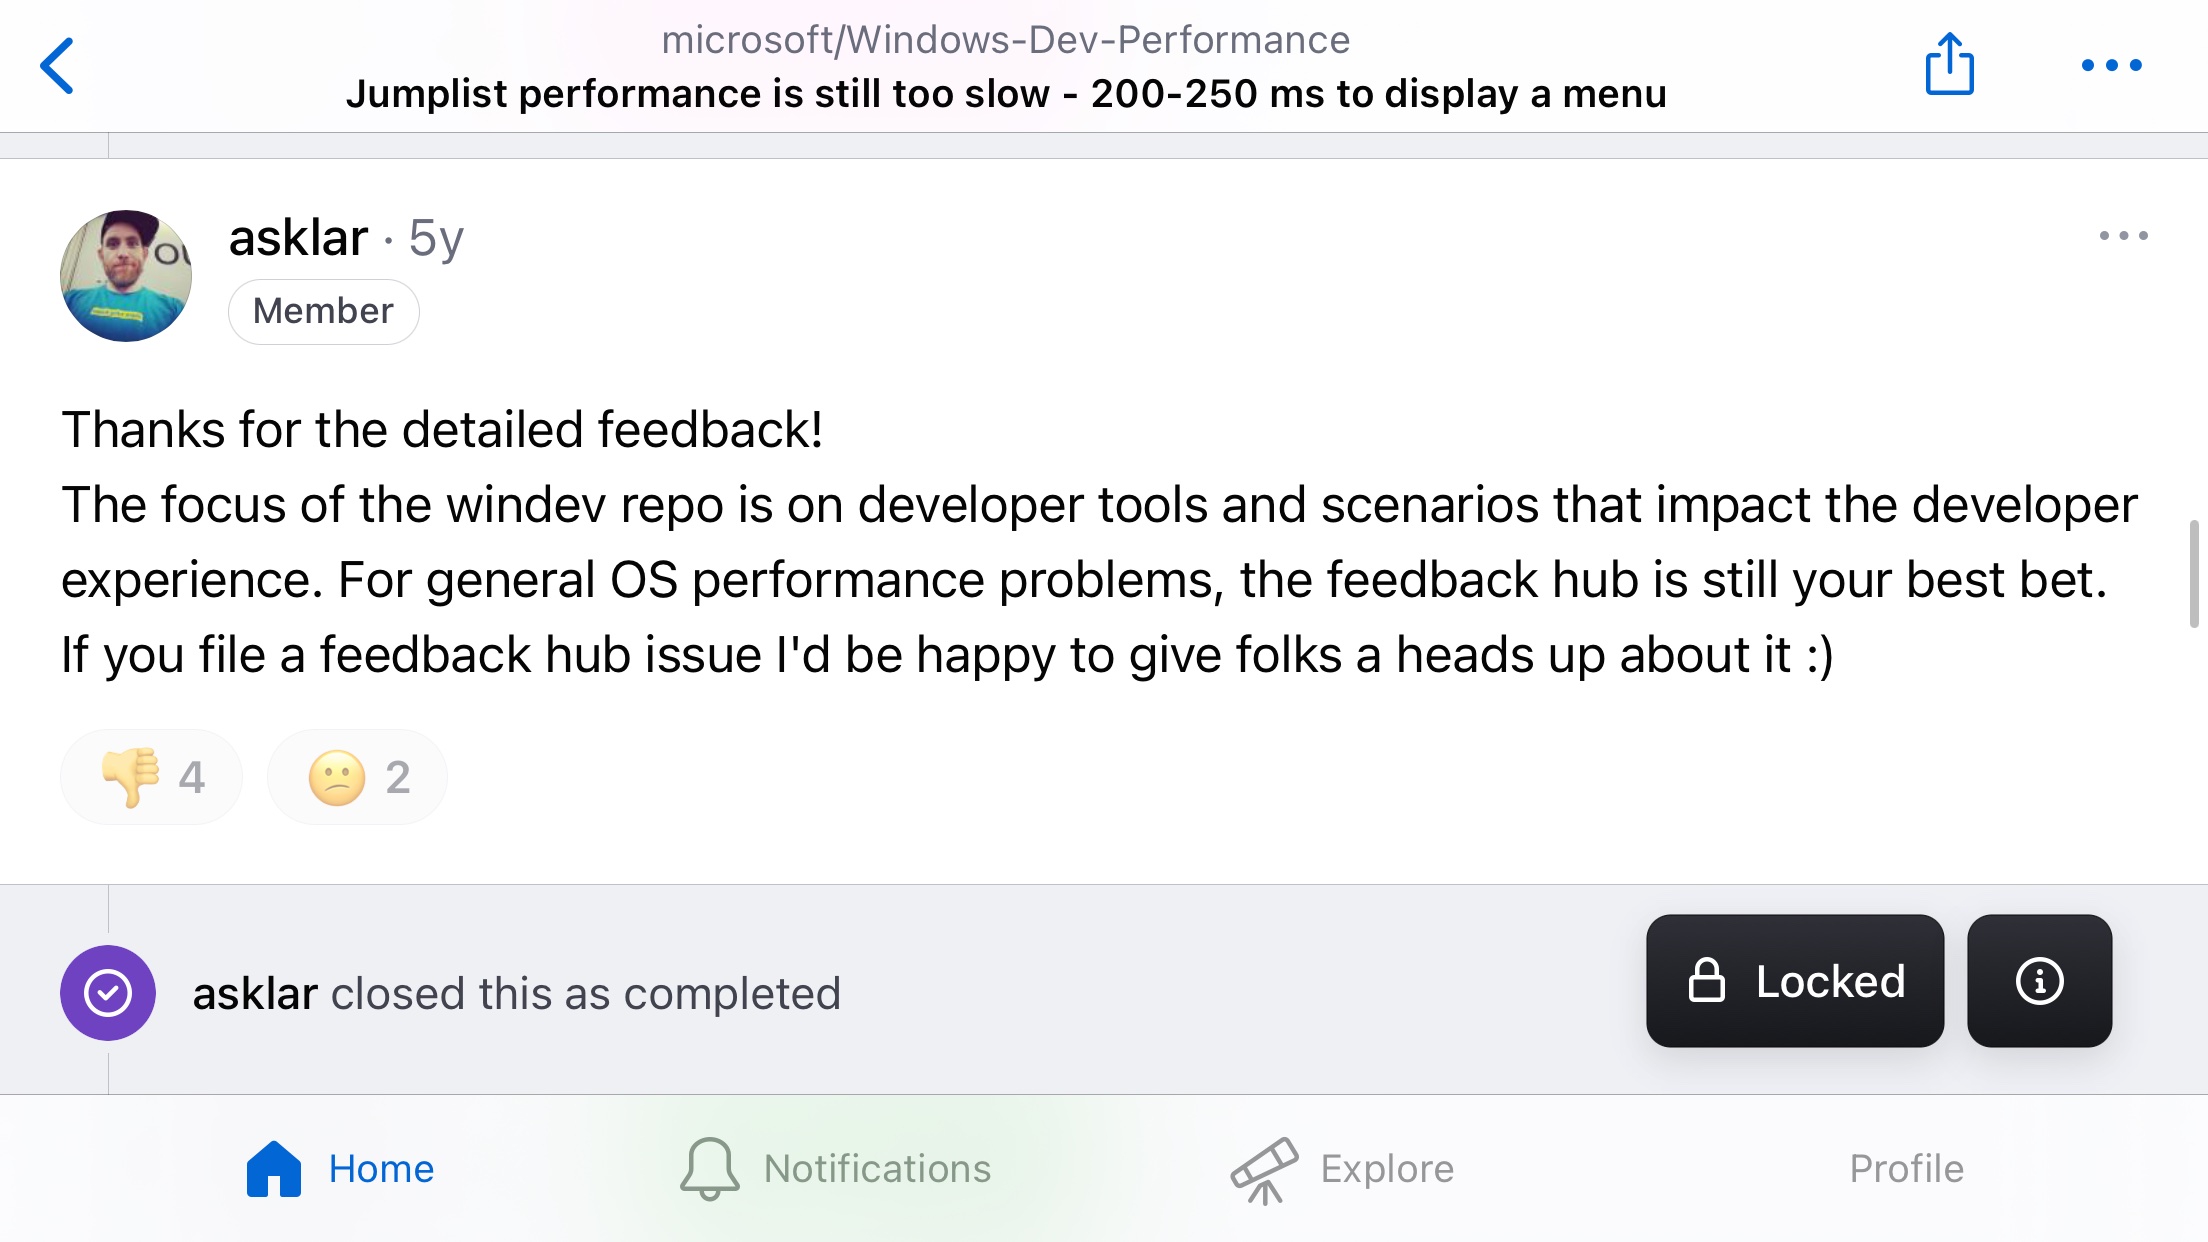Image resolution: width=2208 pixels, height=1242 pixels.
Task: Open asklar link in closed event
Action: pyautogui.click(x=255, y=994)
